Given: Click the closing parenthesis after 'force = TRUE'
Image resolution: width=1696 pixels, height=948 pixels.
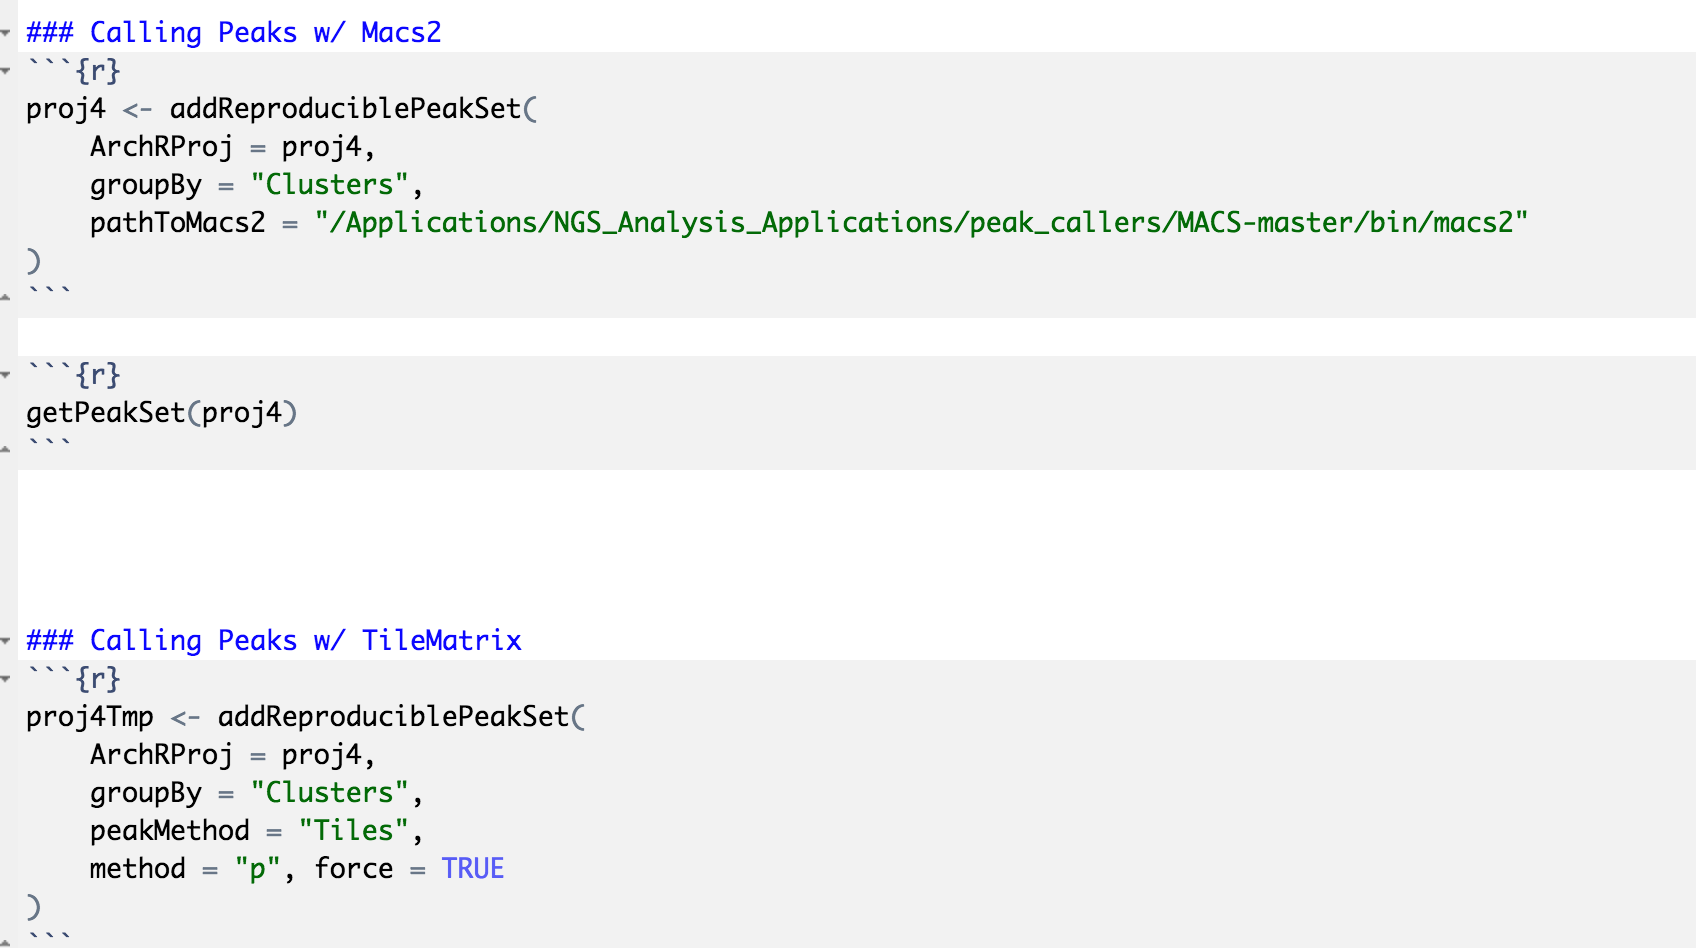Looking at the screenshot, I should (34, 907).
